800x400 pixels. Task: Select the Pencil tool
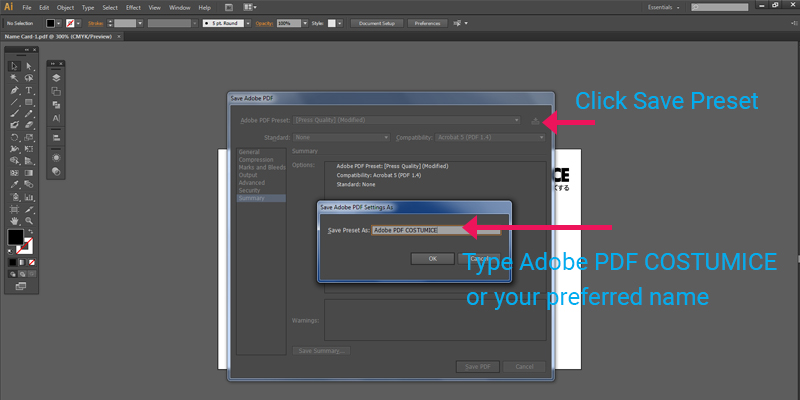[29, 113]
